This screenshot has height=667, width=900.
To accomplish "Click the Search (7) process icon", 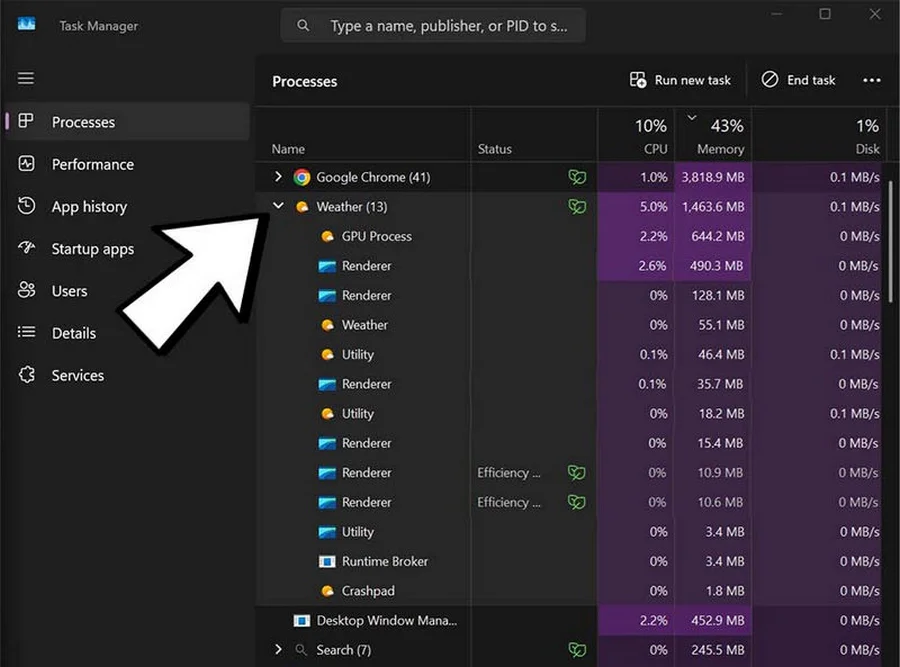I will [x=301, y=650].
